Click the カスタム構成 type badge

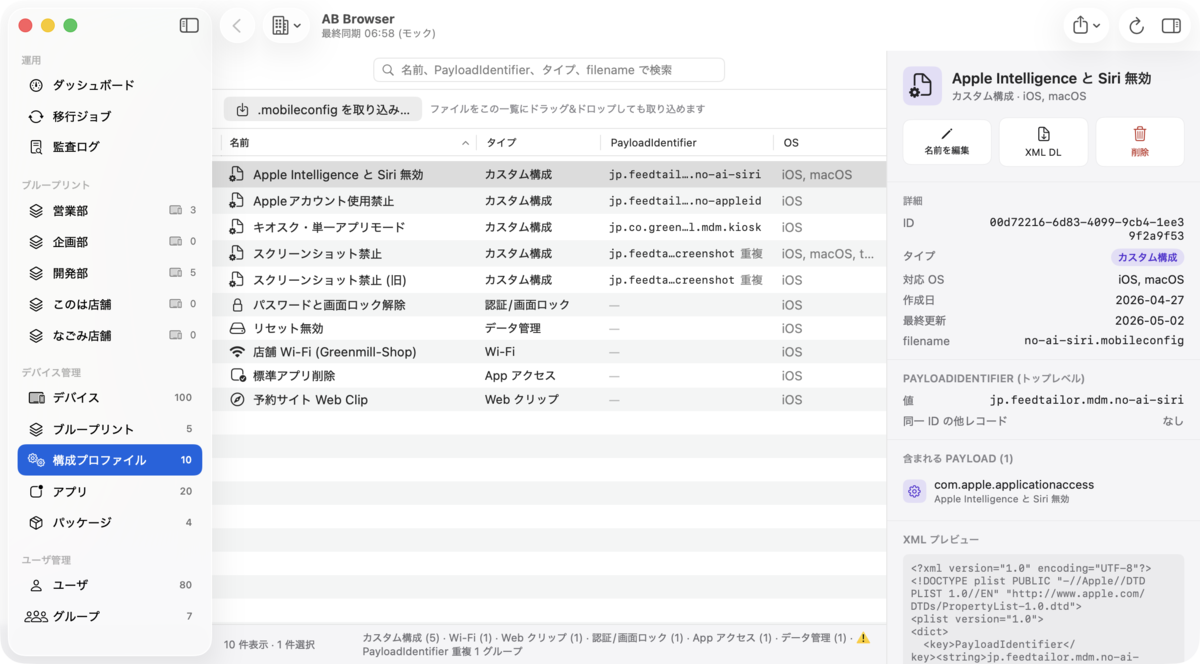point(1147,257)
